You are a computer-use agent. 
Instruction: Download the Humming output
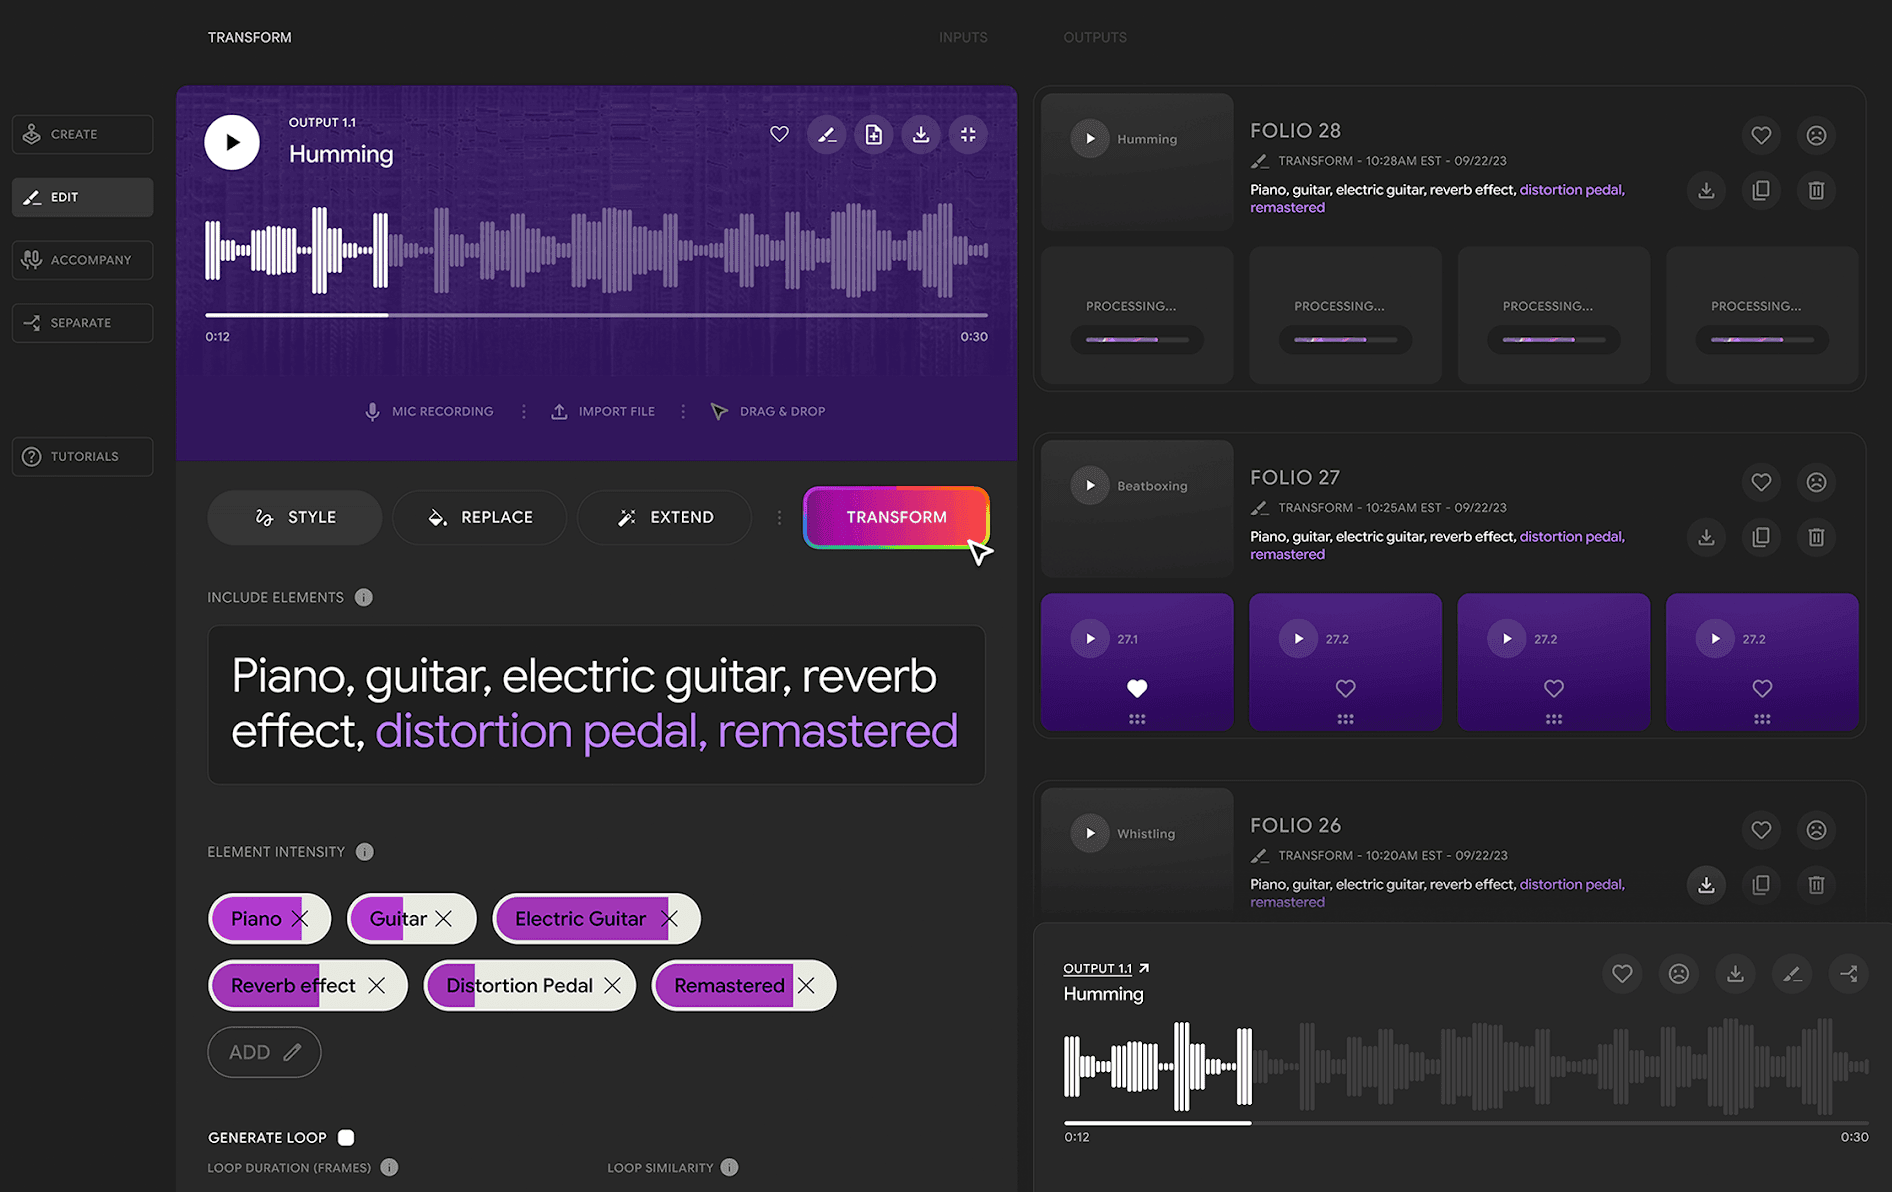pos(920,133)
